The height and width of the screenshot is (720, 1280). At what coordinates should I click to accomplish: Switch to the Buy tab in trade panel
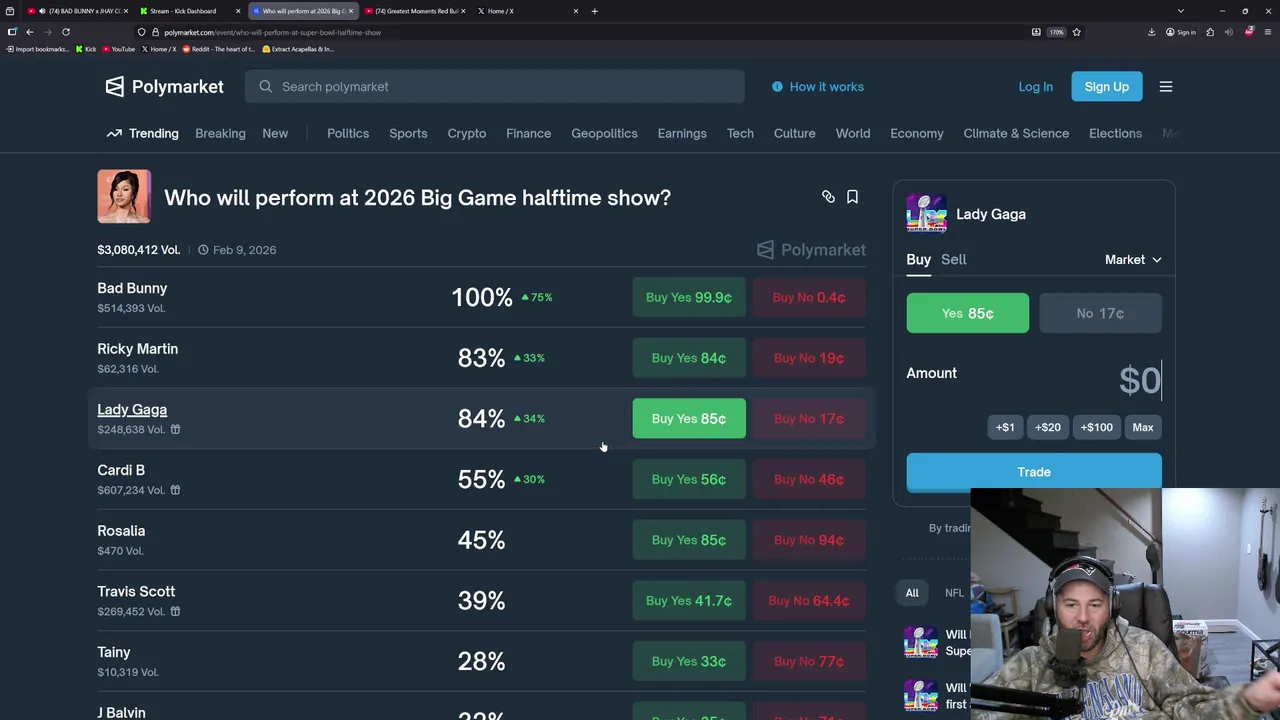(918, 259)
